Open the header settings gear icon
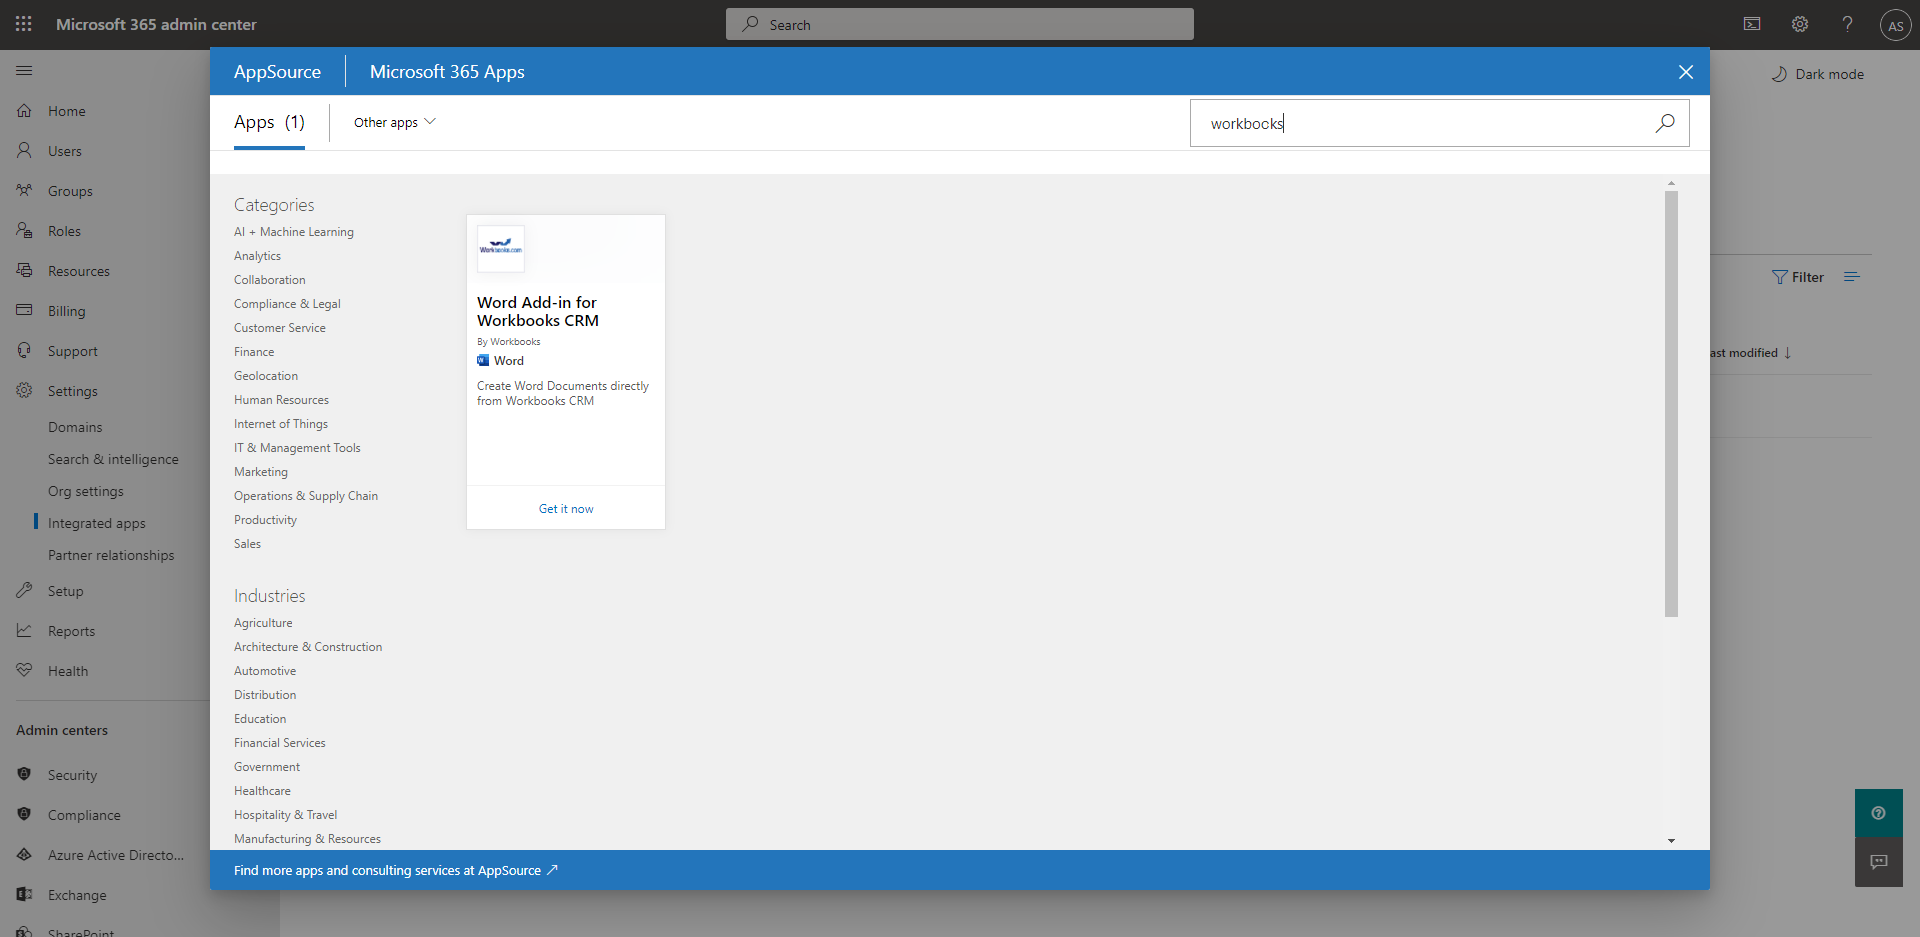 tap(1800, 24)
